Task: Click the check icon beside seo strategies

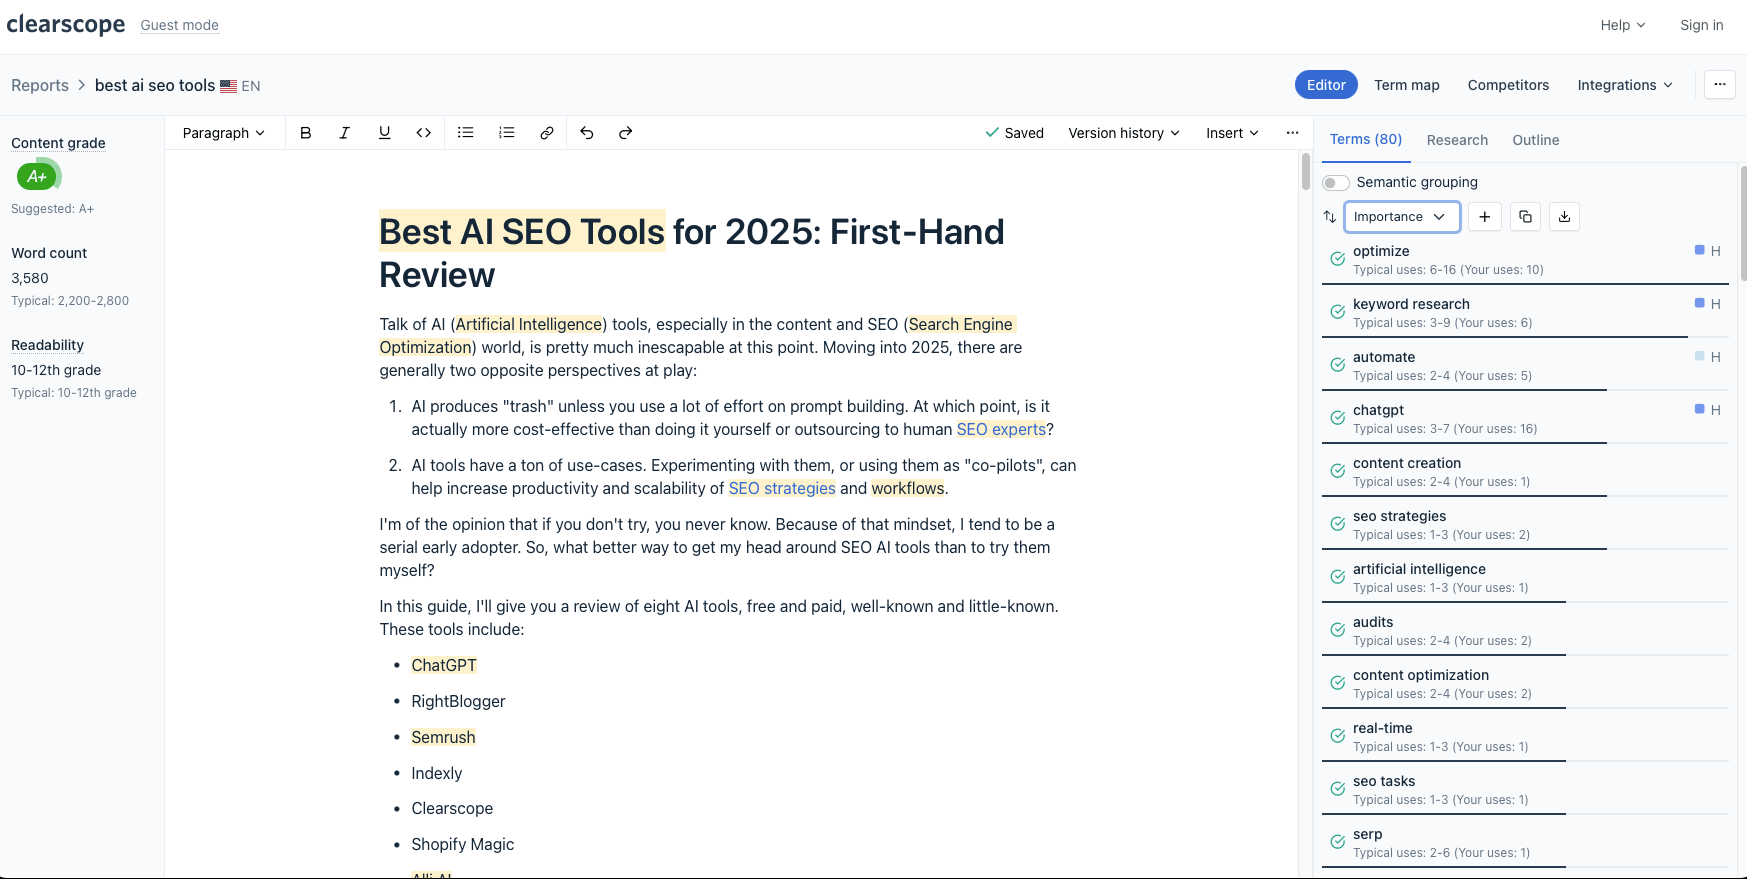Action: tap(1338, 524)
